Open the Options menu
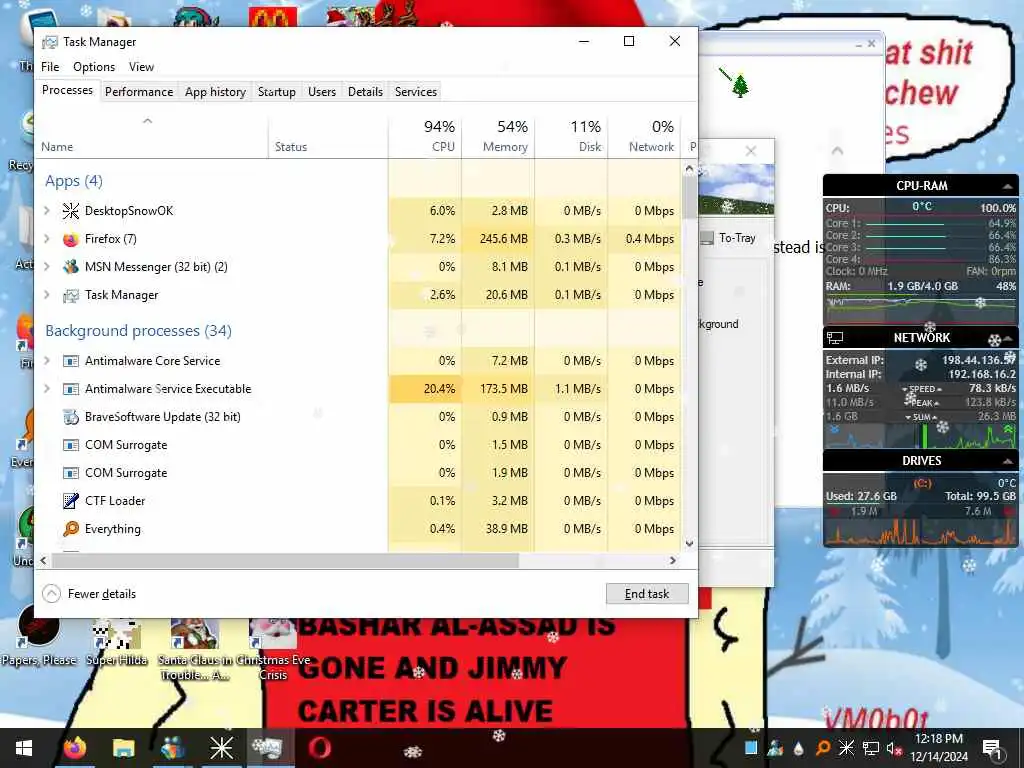This screenshot has width=1024, height=768. point(94,67)
